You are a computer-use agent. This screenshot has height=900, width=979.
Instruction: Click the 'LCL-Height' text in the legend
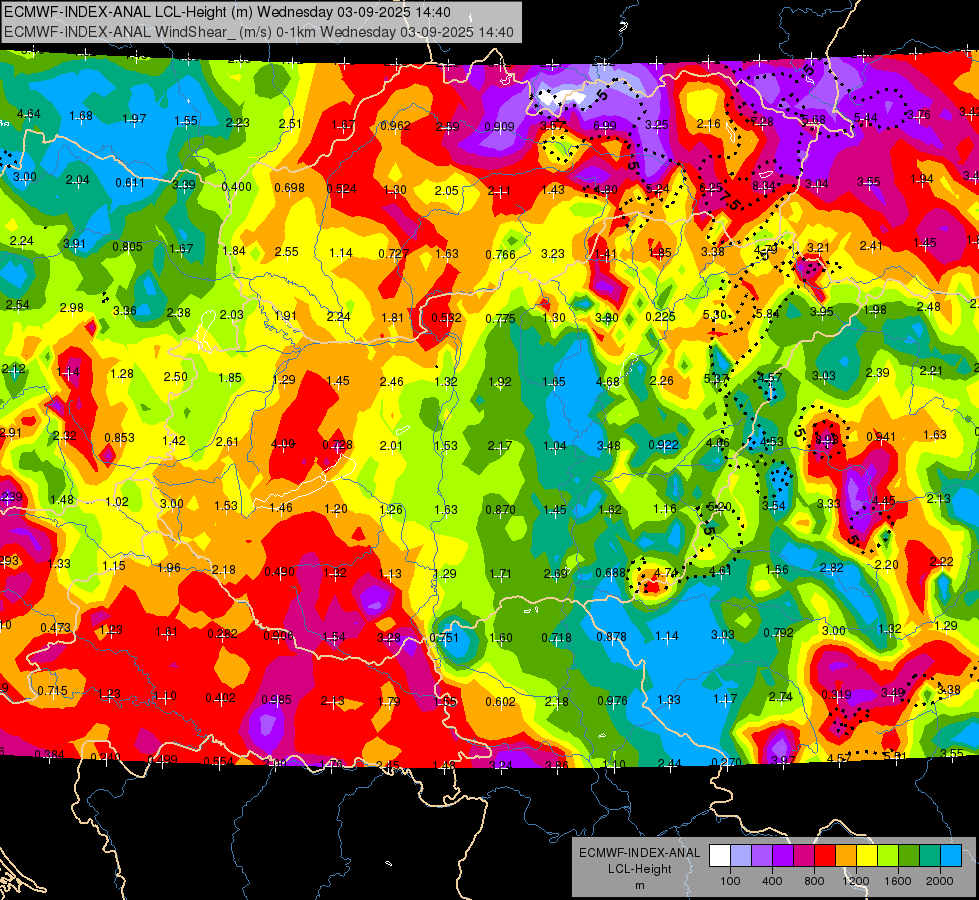click(639, 869)
